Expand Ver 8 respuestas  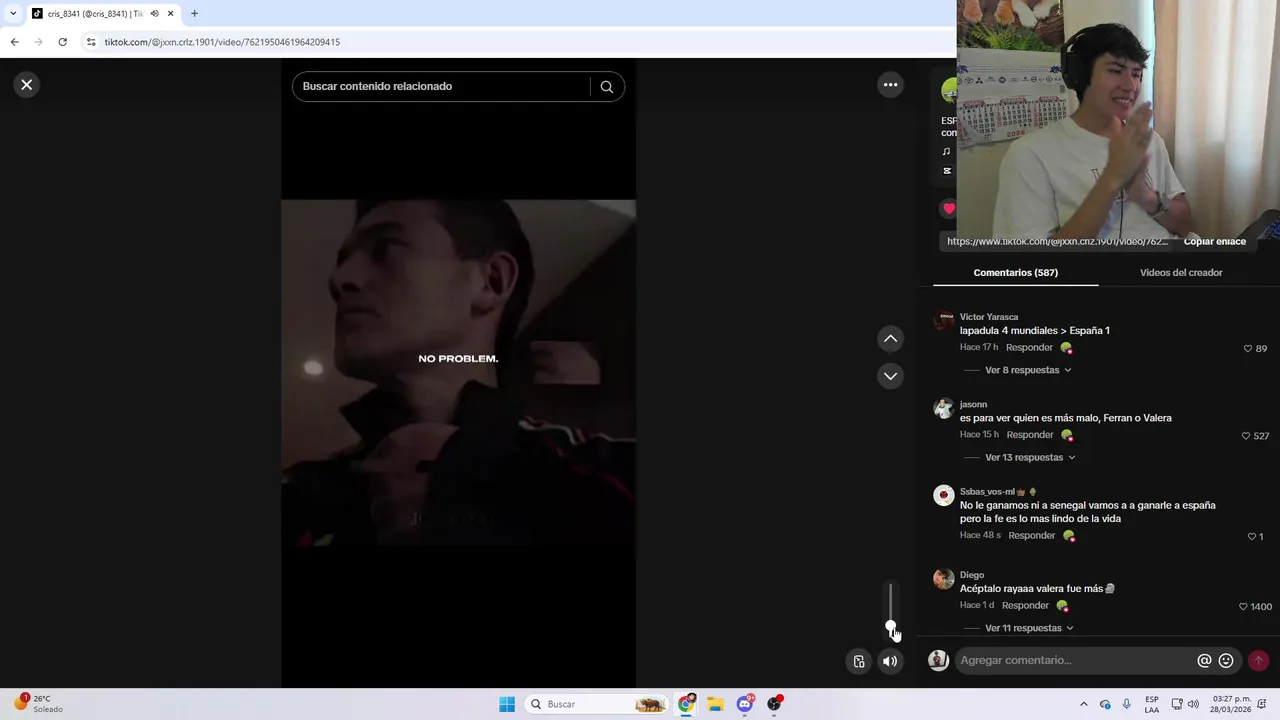click(x=1028, y=370)
